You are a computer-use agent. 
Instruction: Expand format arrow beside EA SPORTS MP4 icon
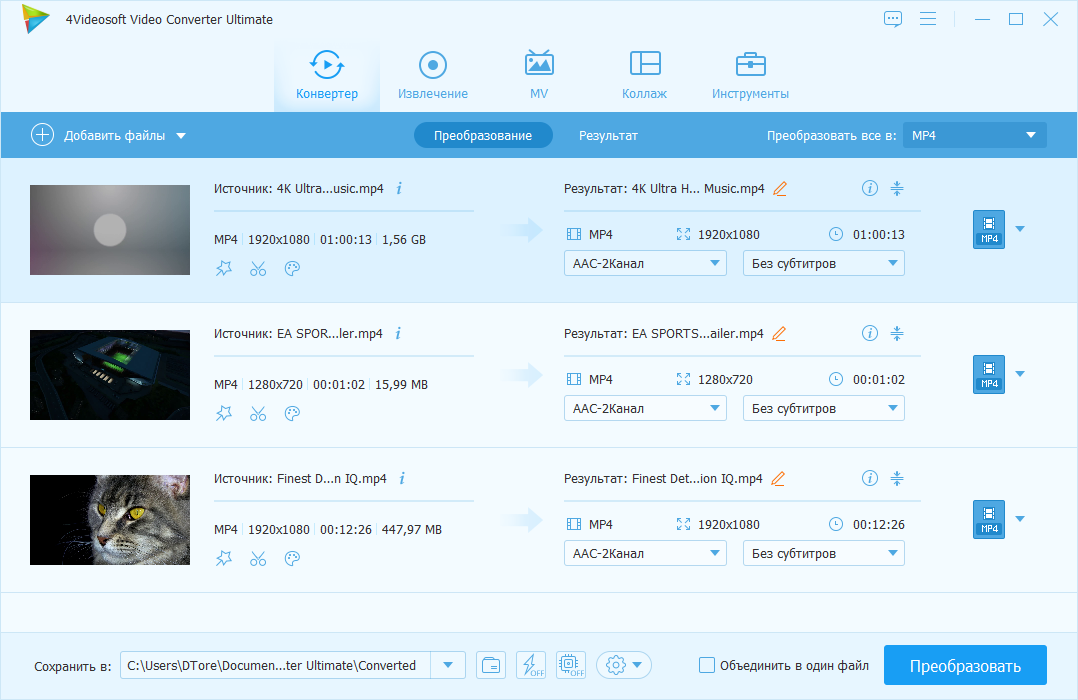point(1020,374)
